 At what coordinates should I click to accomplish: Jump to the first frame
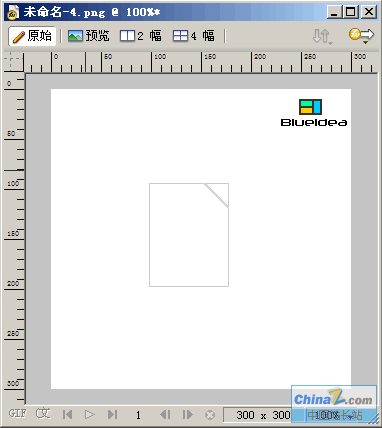67,415
